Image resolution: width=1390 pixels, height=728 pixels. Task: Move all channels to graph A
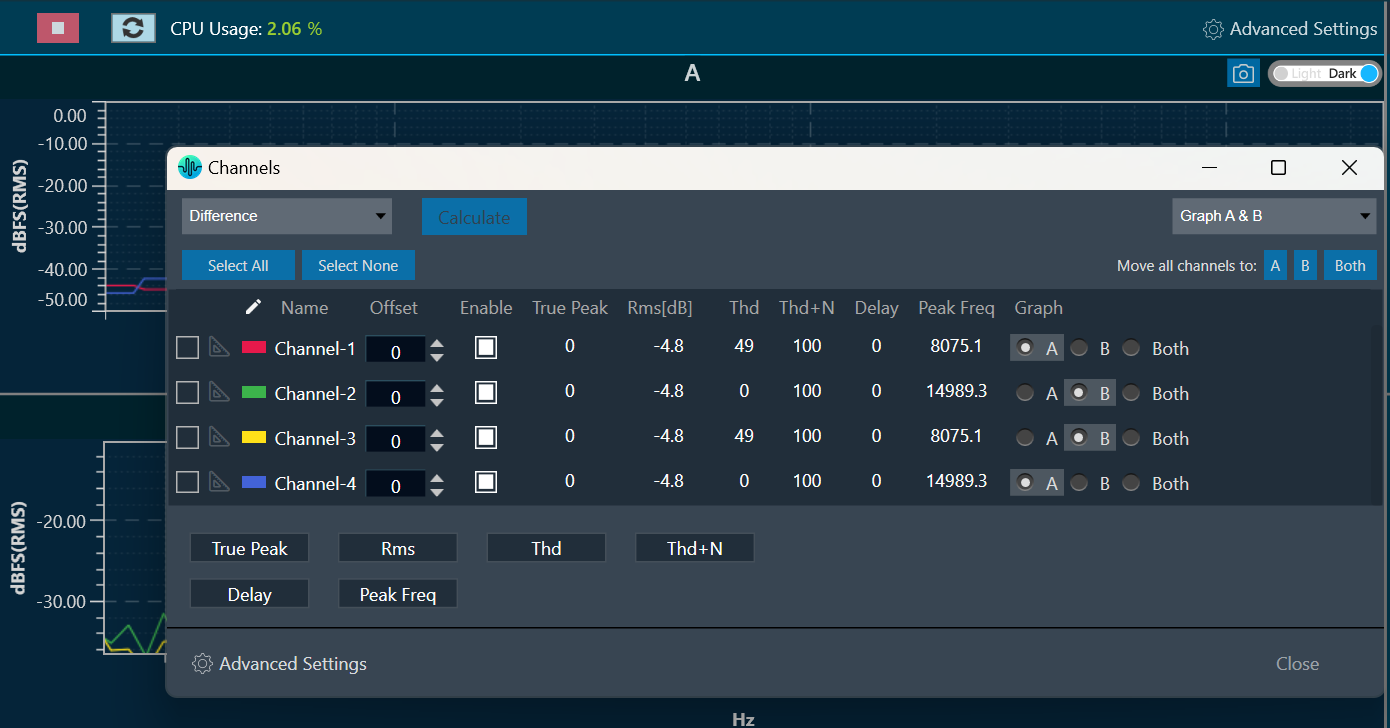pos(1275,265)
